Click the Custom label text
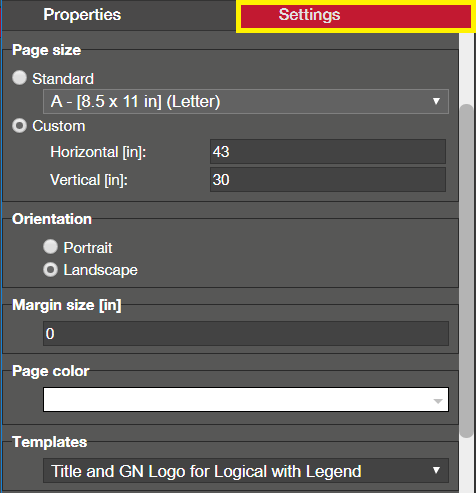This screenshot has width=476, height=493. pos(59,126)
